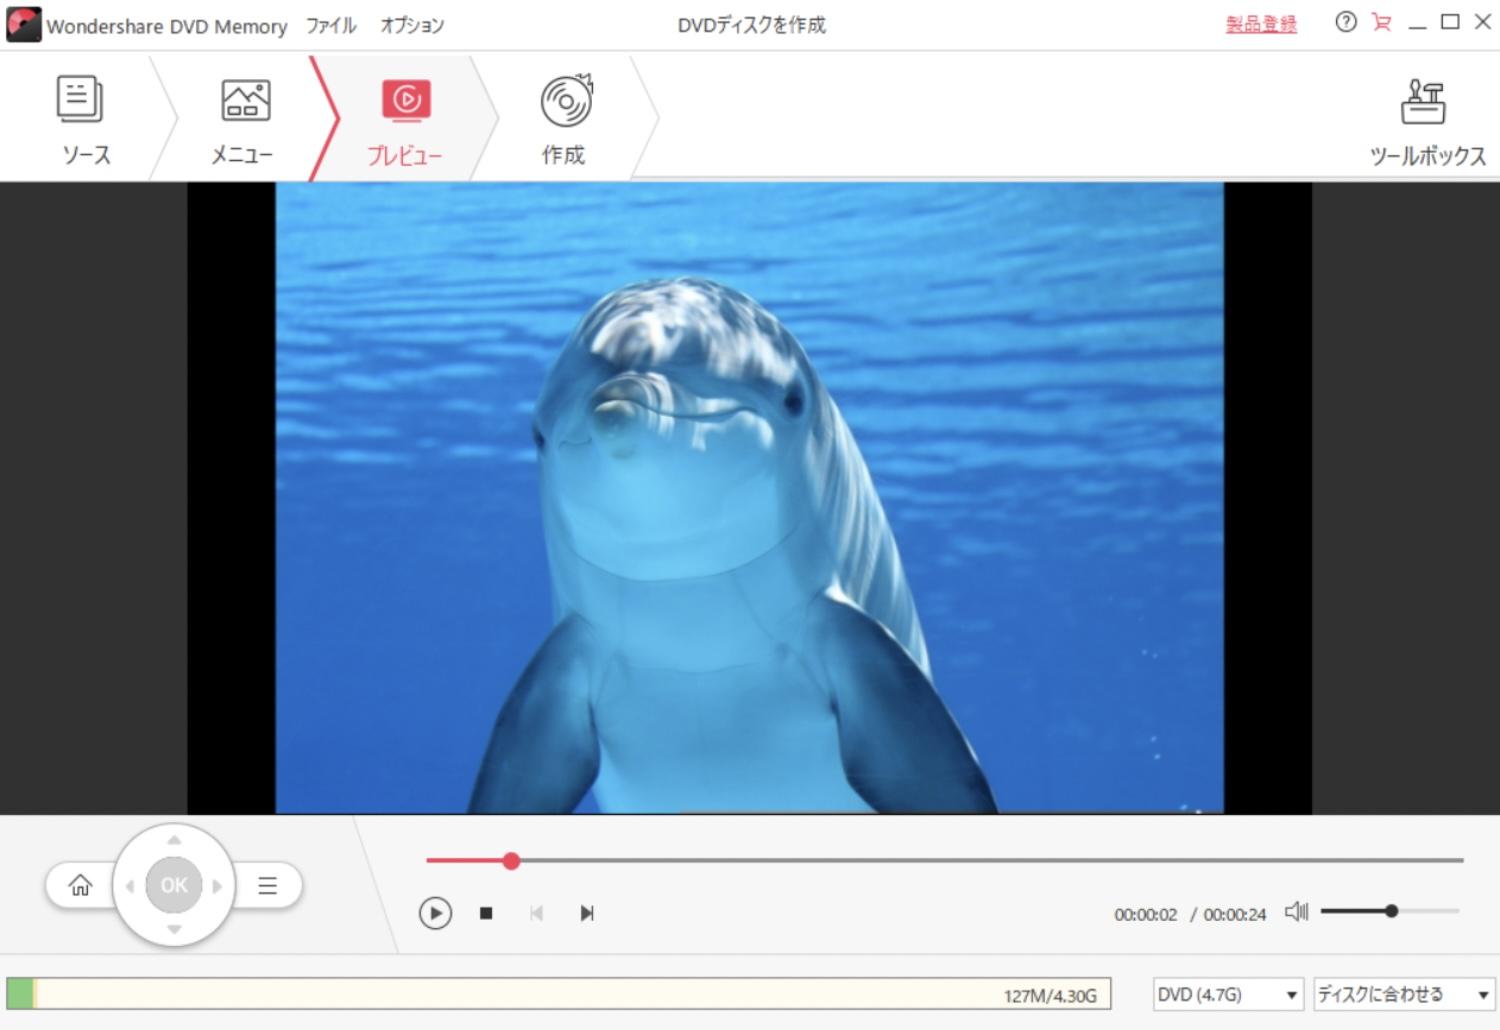Click the home button on the remote
The image size is (1500, 1030).
coord(80,885)
